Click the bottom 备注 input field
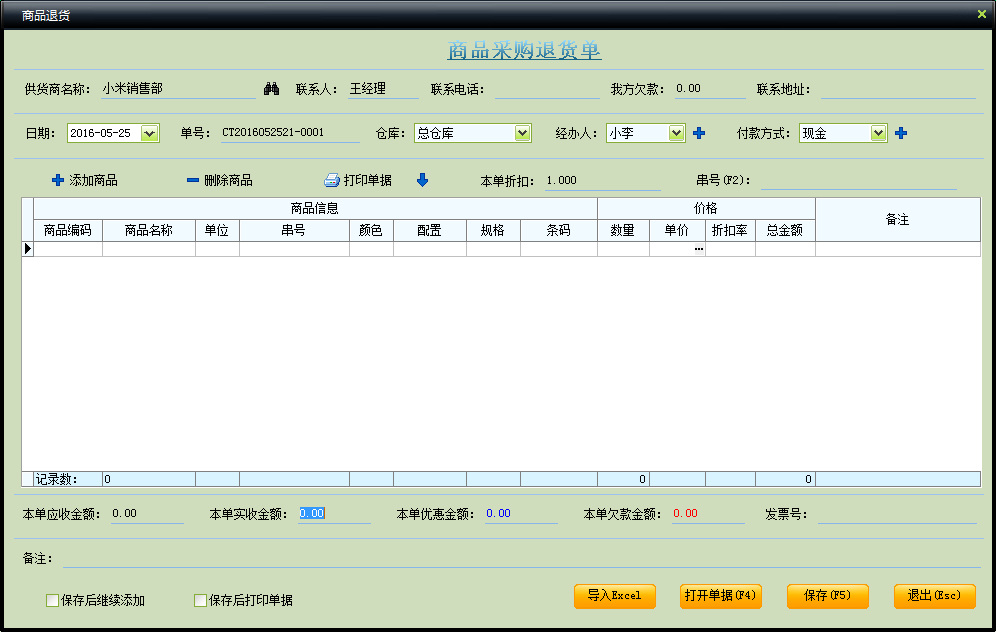This screenshot has height=632, width=996. point(522,559)
